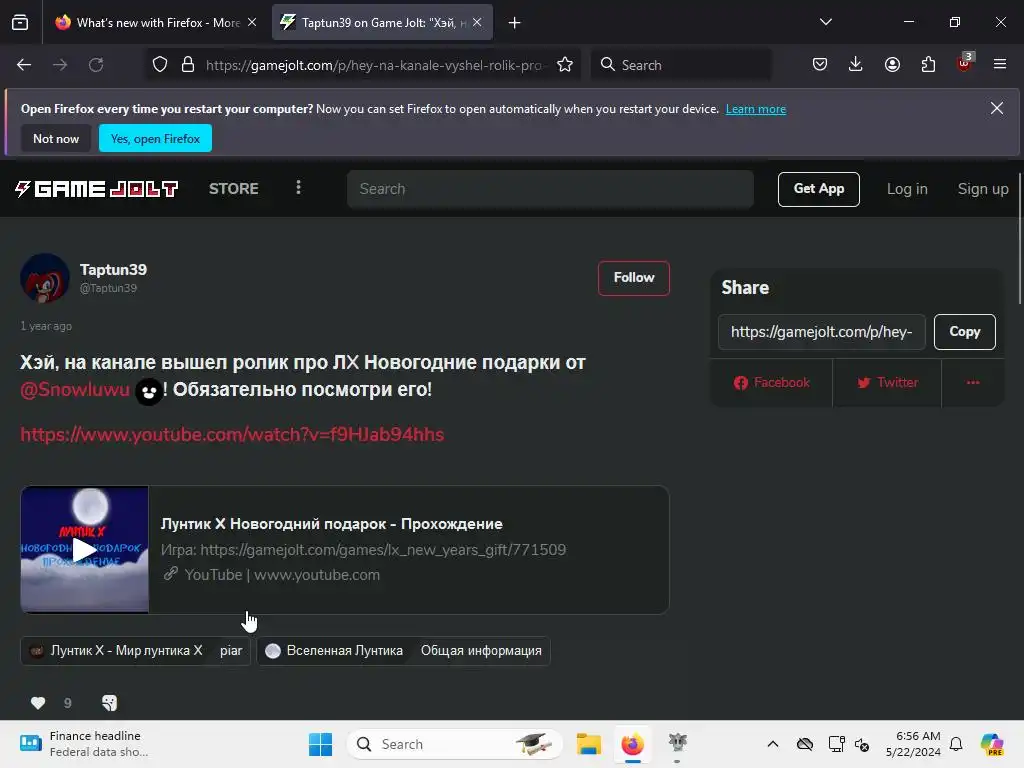This screenshot has width=1024, height=768.
Task: Click Not now in notification bar
Action: [56, 138]
